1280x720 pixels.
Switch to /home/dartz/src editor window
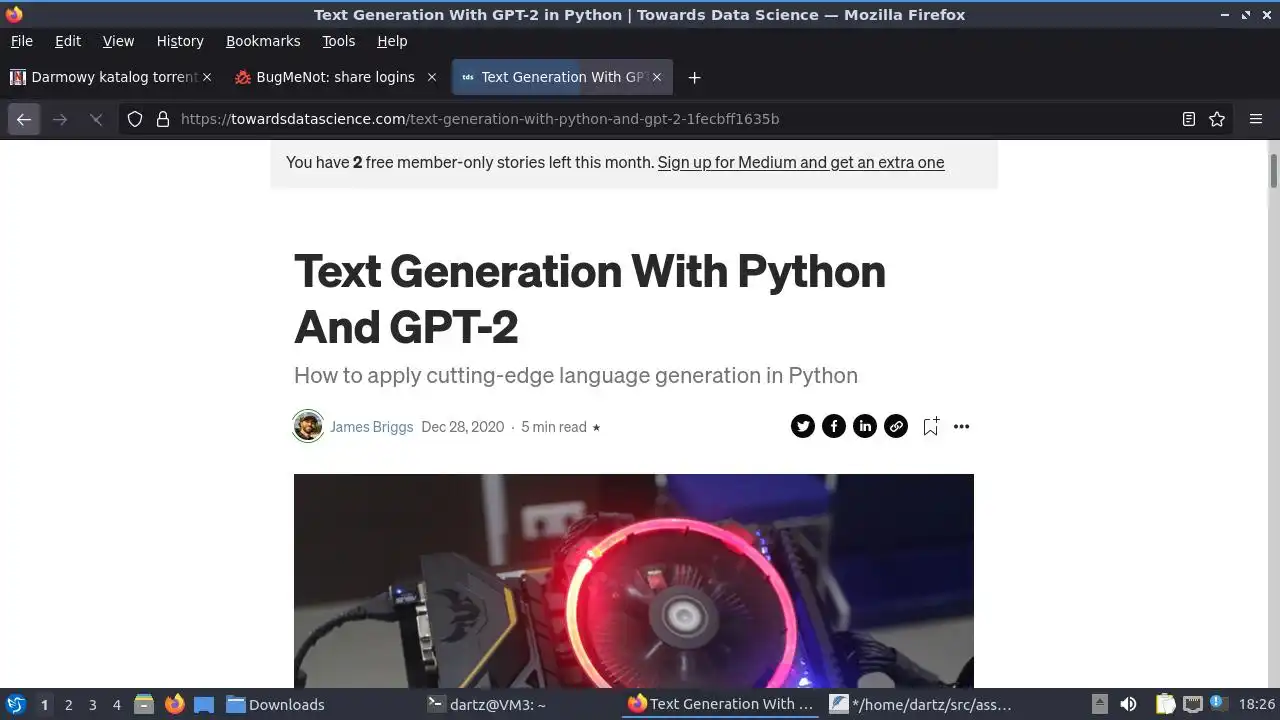pyautogui.click(x=922, y=704)
